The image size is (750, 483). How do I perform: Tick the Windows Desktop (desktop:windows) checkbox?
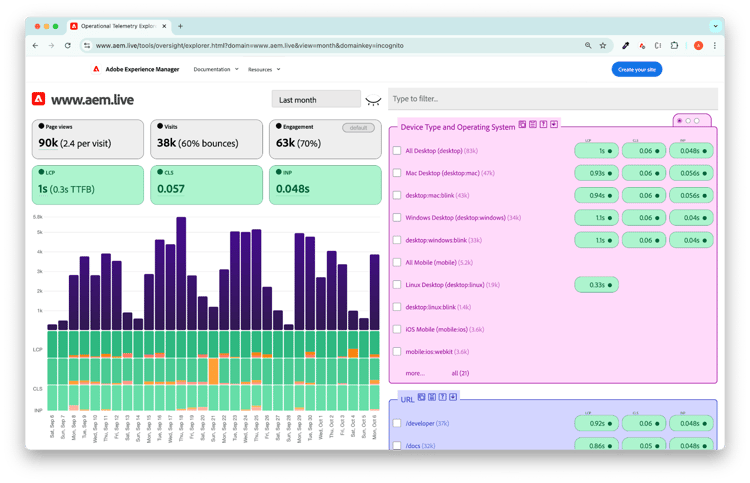click(x=397, y=217)
